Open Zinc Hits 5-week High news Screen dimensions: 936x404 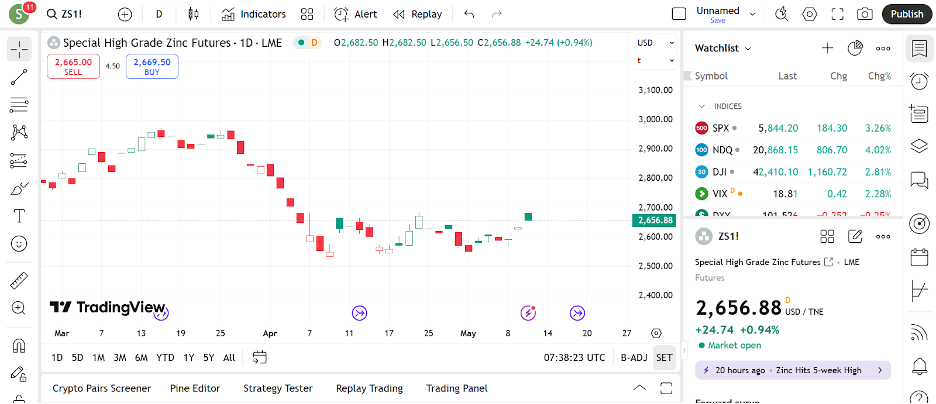(793, 370)
